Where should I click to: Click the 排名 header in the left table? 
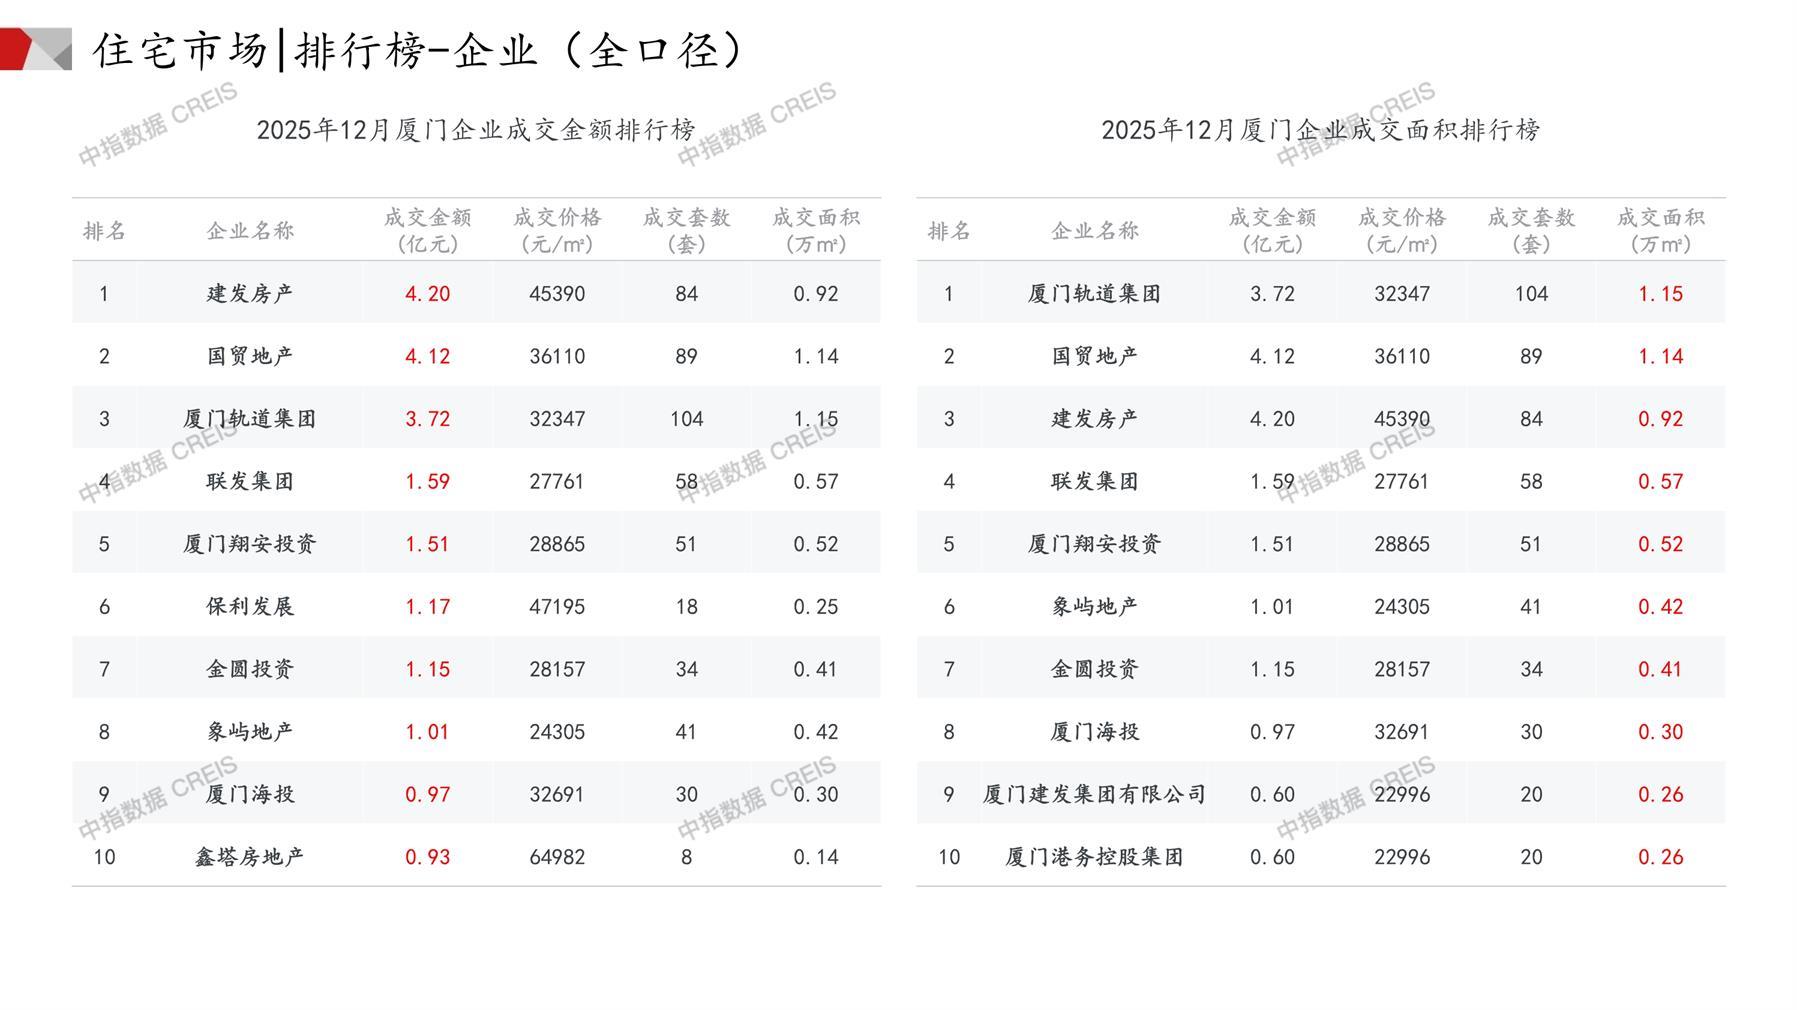click(104, 231)
